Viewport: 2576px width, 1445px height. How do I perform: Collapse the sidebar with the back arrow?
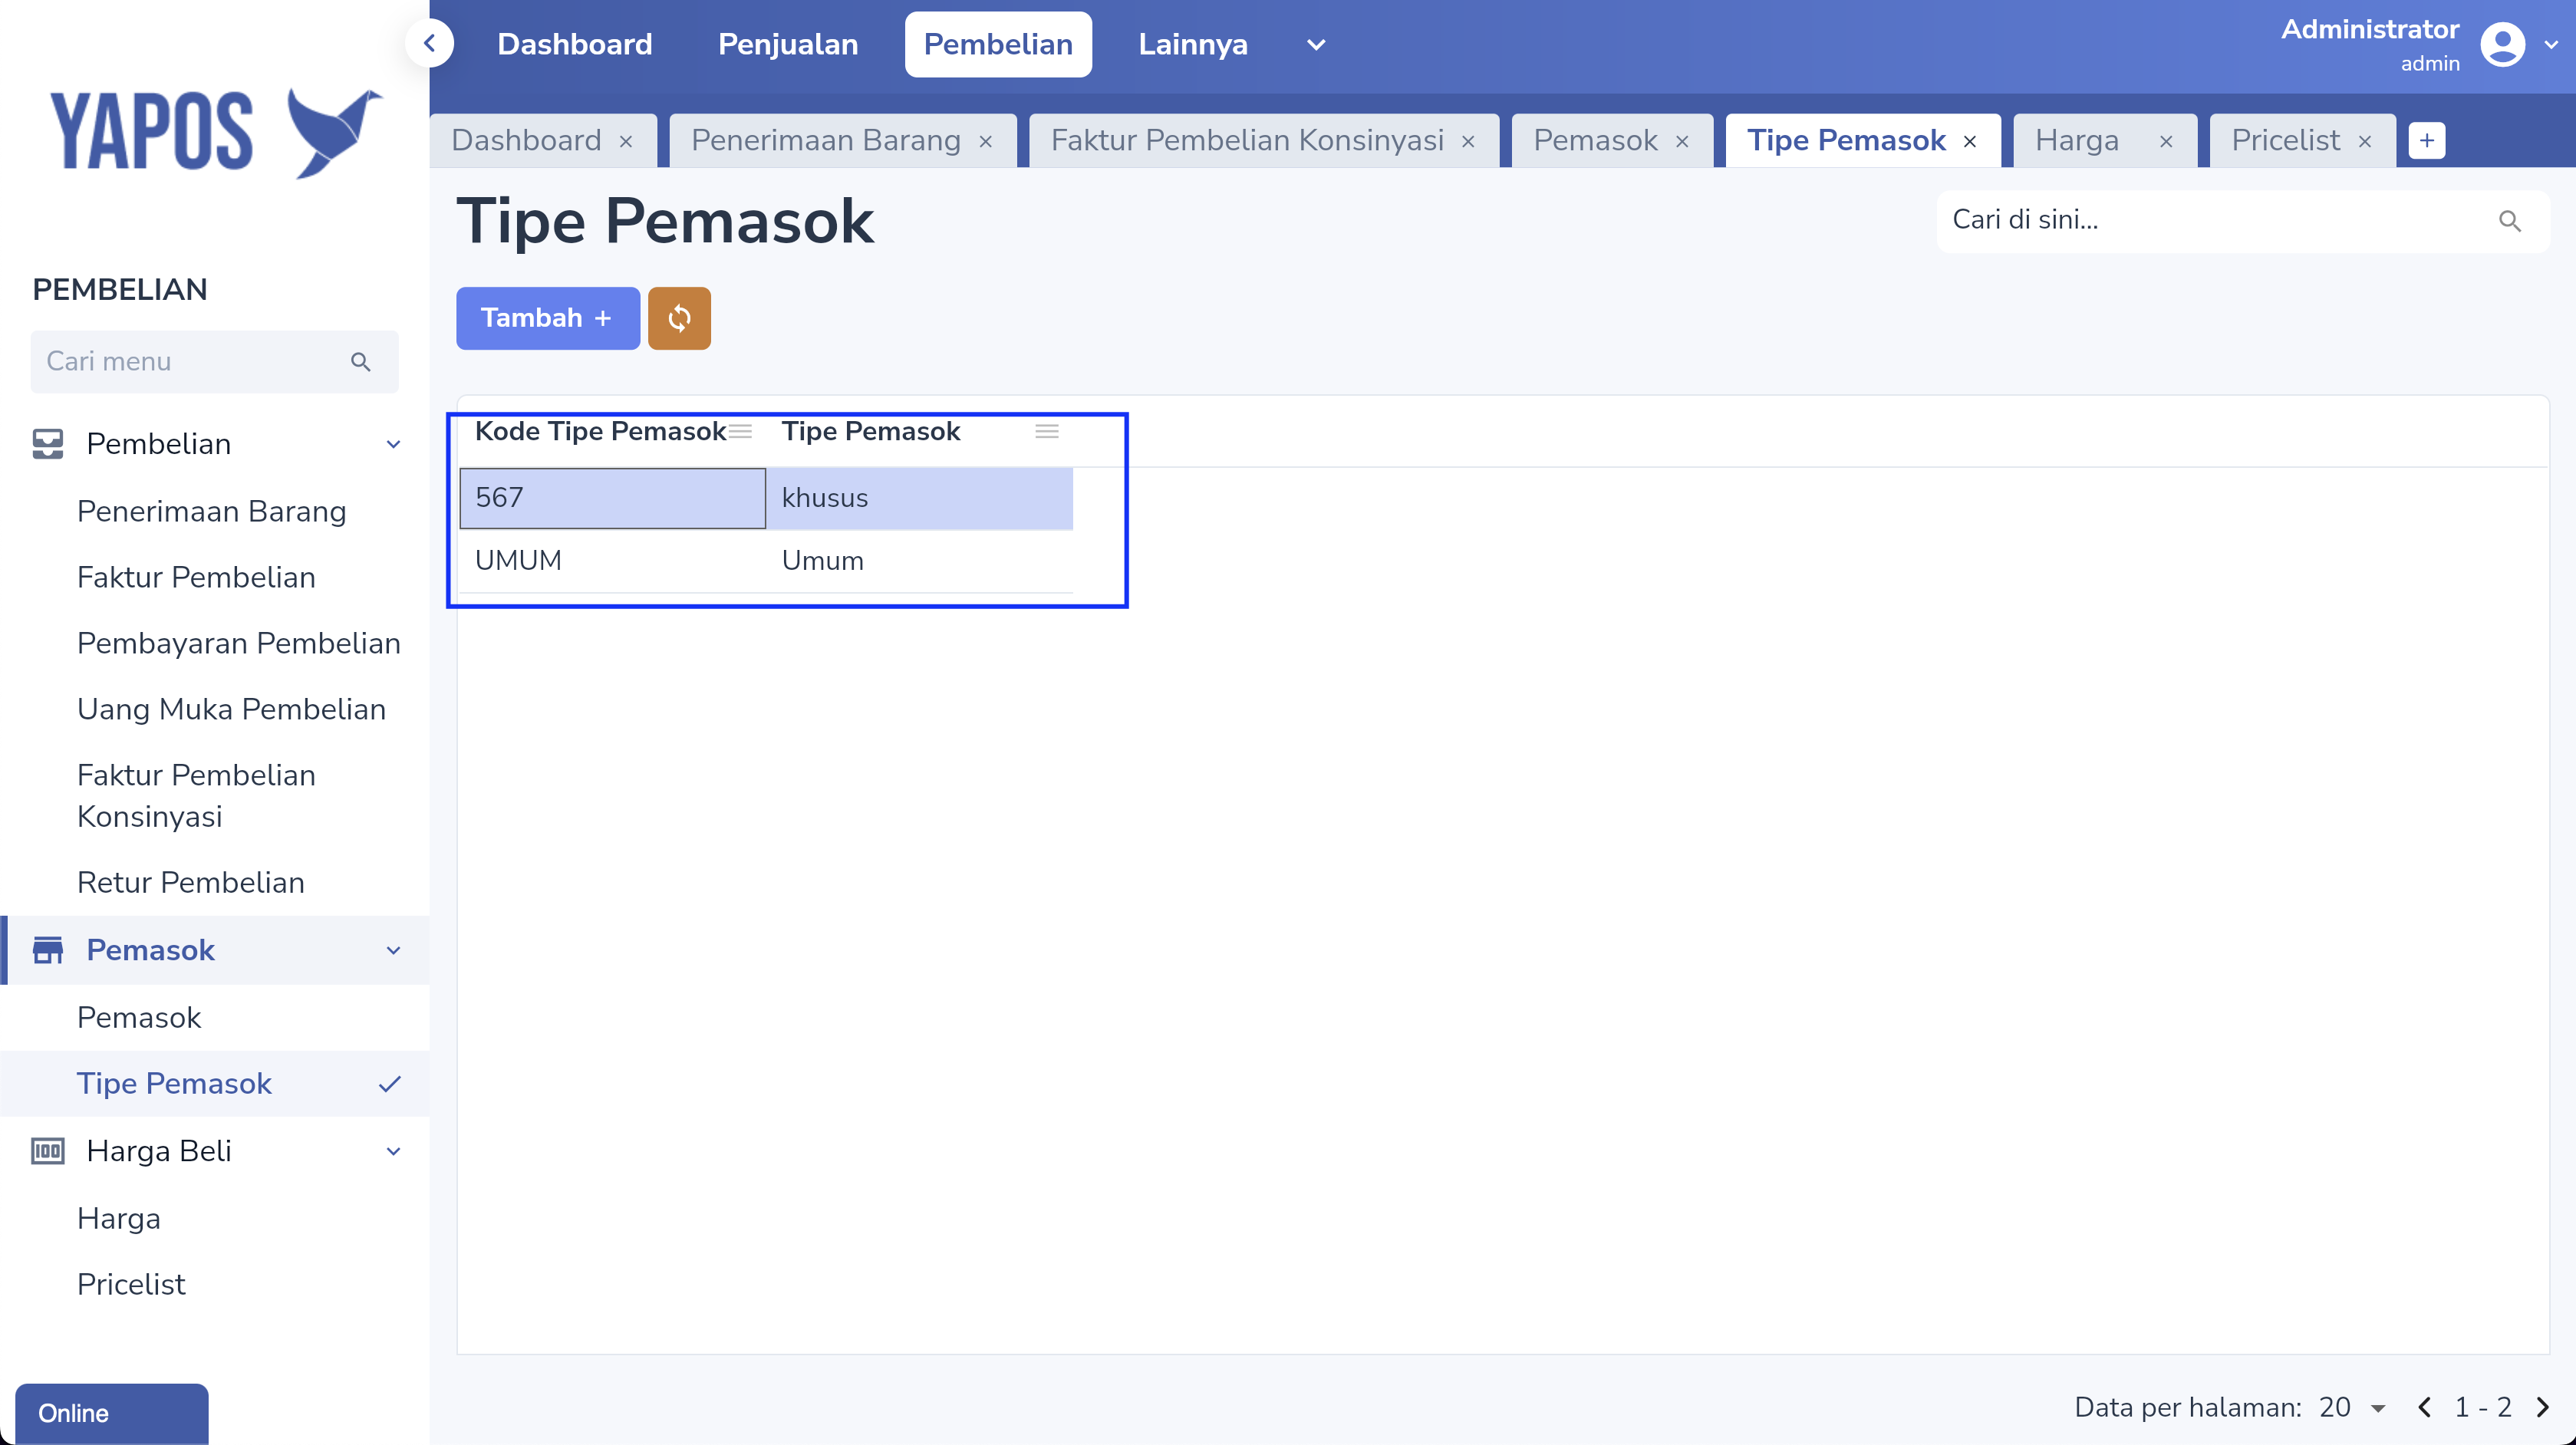click(430, 44)
